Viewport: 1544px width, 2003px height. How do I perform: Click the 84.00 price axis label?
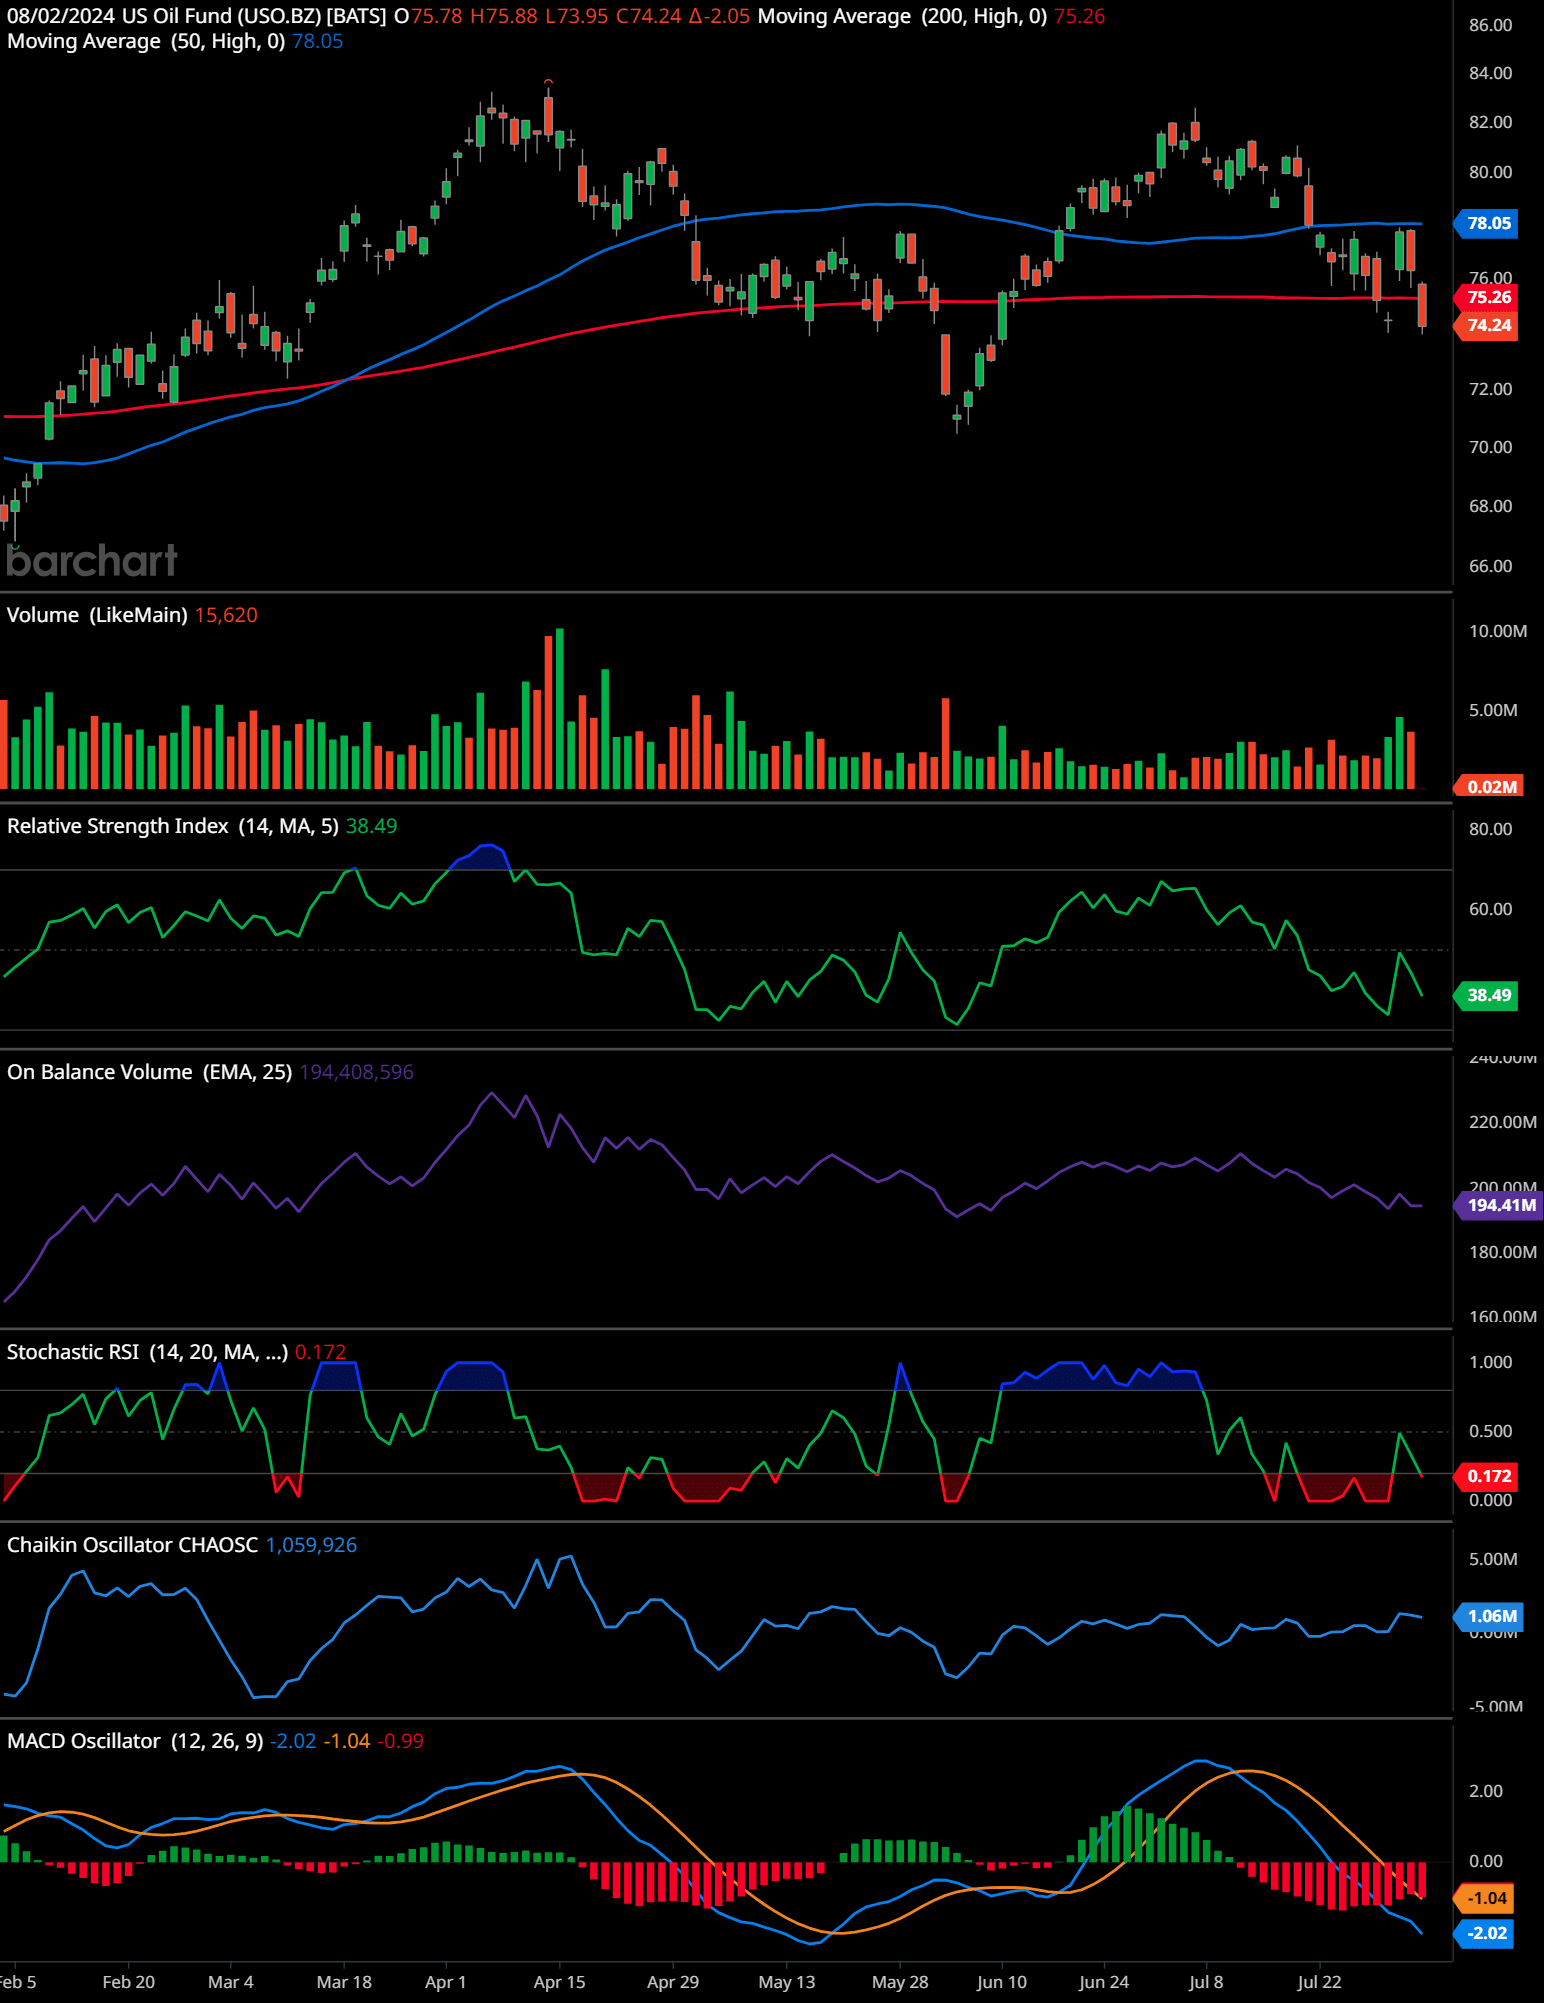[1490, 73]
